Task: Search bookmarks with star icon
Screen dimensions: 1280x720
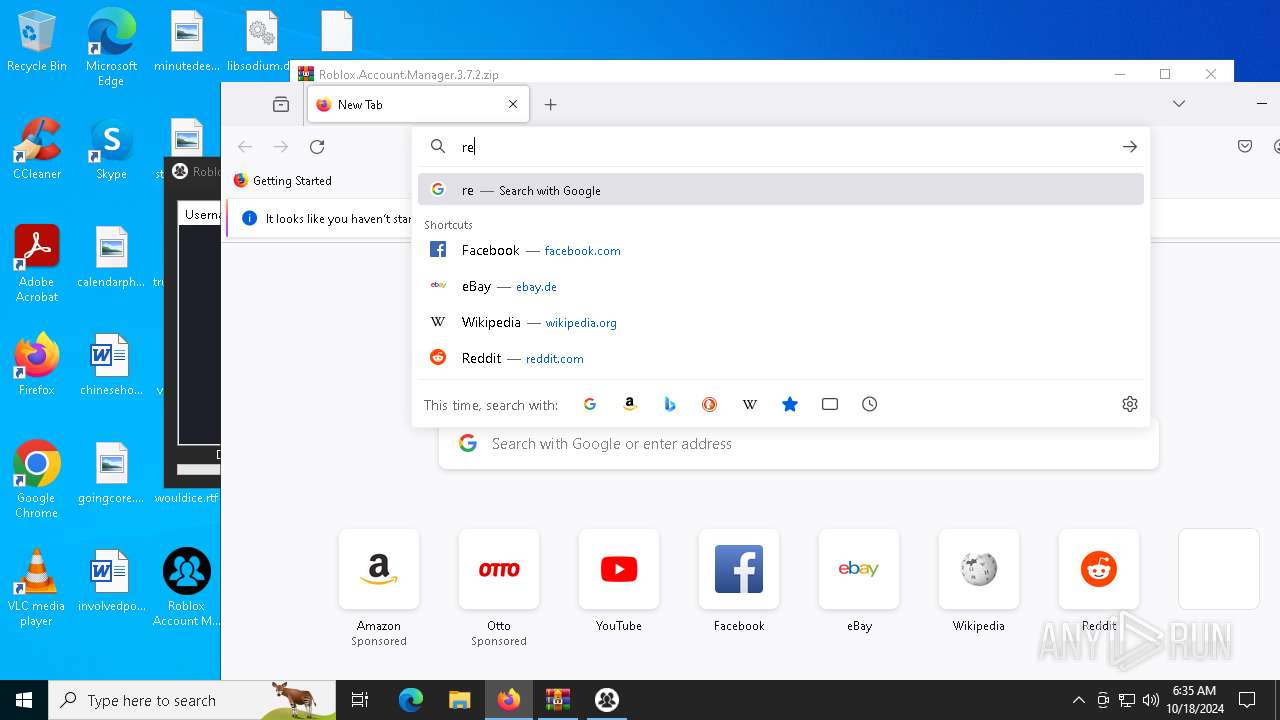Action: click(790, 404)
